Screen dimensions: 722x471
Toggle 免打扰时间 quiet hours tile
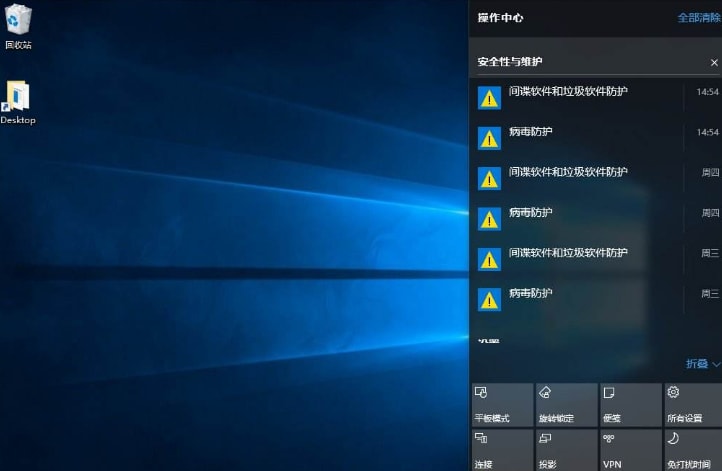(x=693, y=450)
